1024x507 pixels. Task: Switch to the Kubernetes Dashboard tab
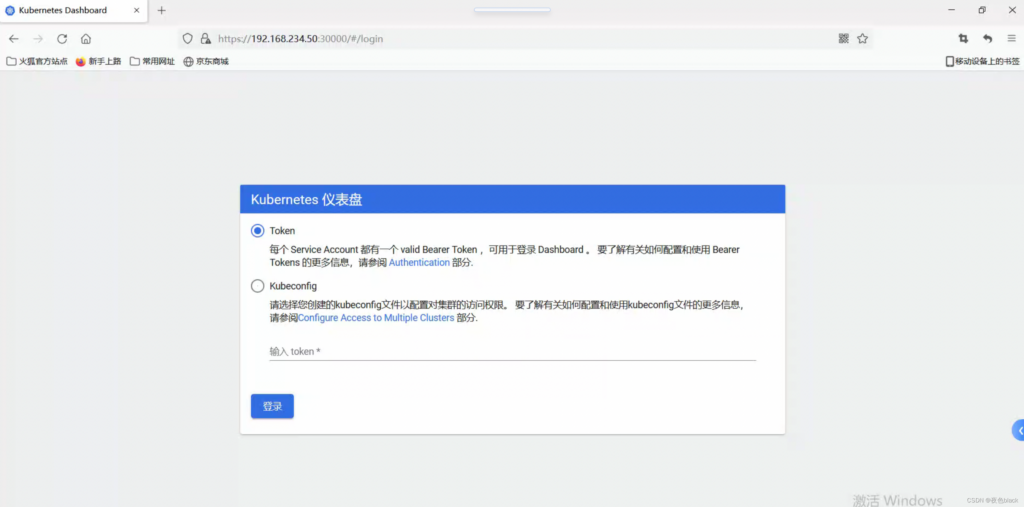point(74,10)
